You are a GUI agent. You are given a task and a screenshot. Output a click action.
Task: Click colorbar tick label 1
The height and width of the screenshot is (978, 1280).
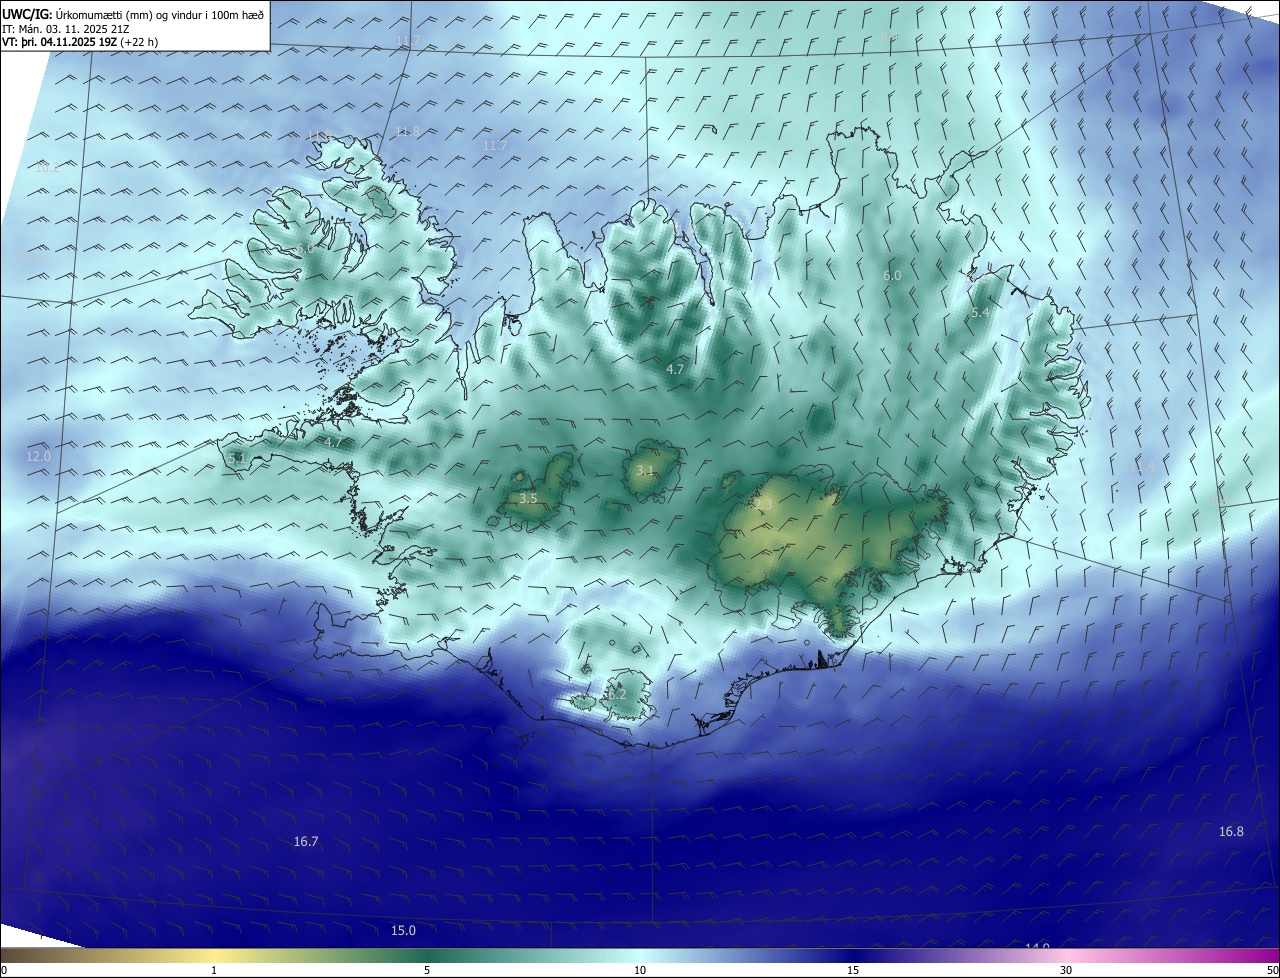click(214, 970)
